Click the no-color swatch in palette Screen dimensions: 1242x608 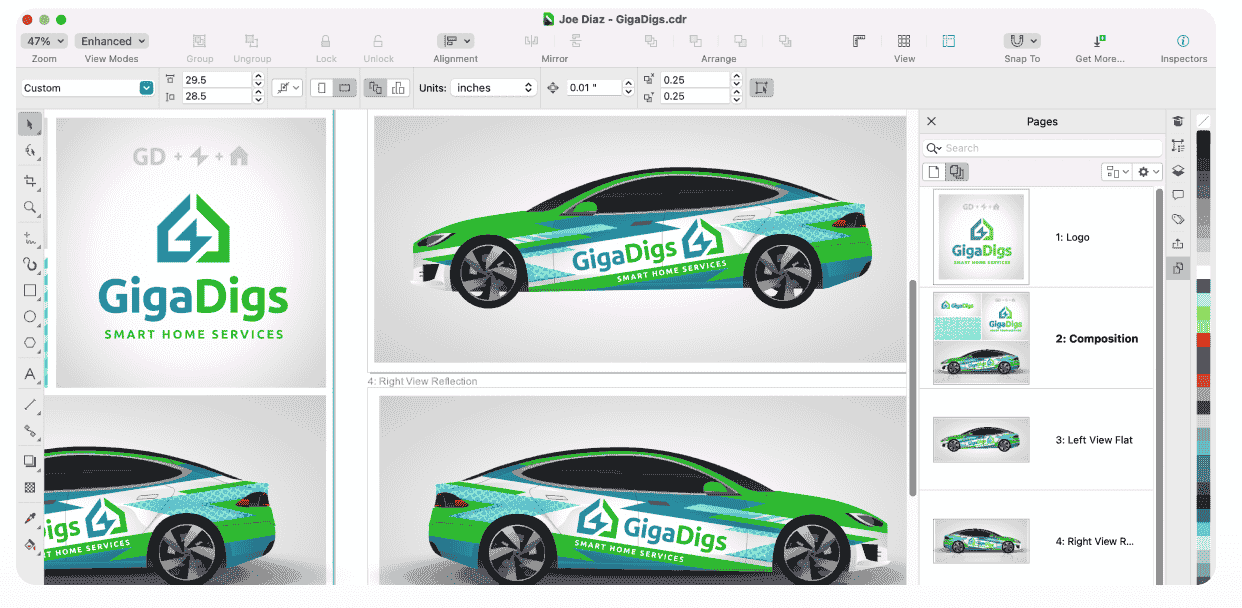coord(1203,121)
